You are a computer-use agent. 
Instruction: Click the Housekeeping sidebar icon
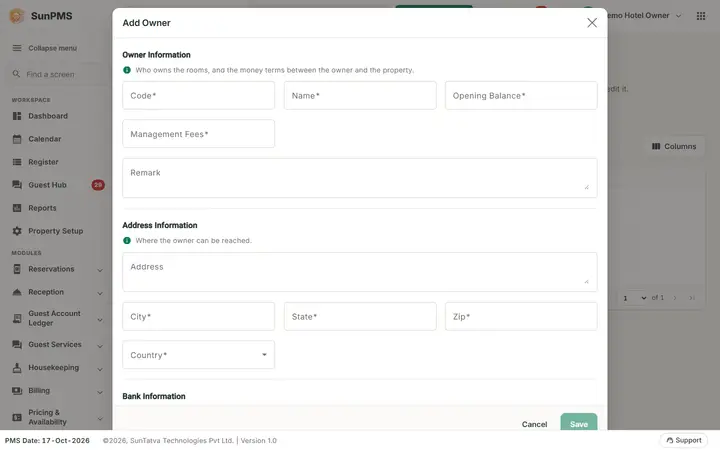(x=17, y=368)
